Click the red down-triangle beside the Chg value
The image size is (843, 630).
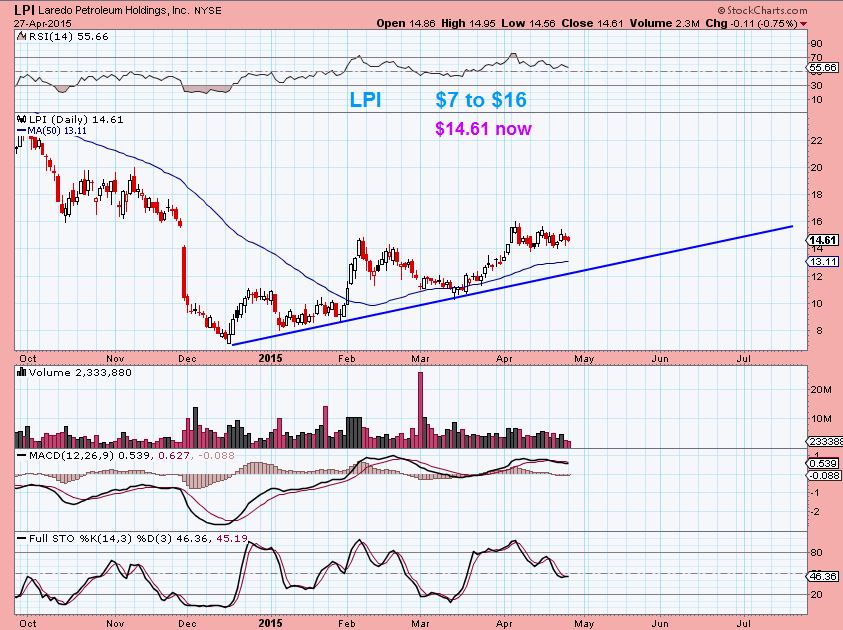[x=803, y=24]
